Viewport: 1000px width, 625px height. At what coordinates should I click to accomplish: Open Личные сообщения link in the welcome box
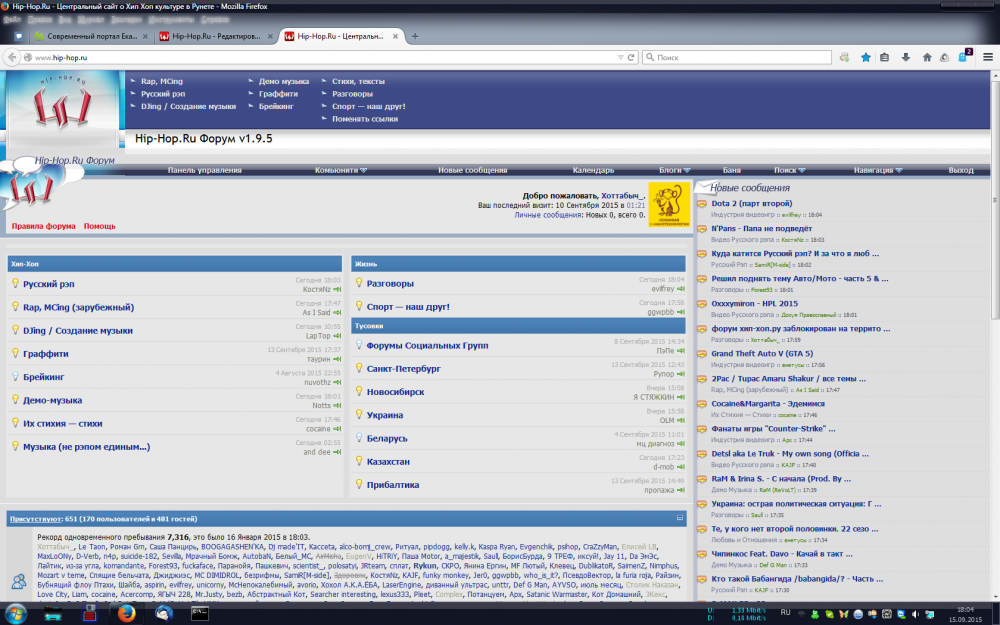click(x=548, y=215)
